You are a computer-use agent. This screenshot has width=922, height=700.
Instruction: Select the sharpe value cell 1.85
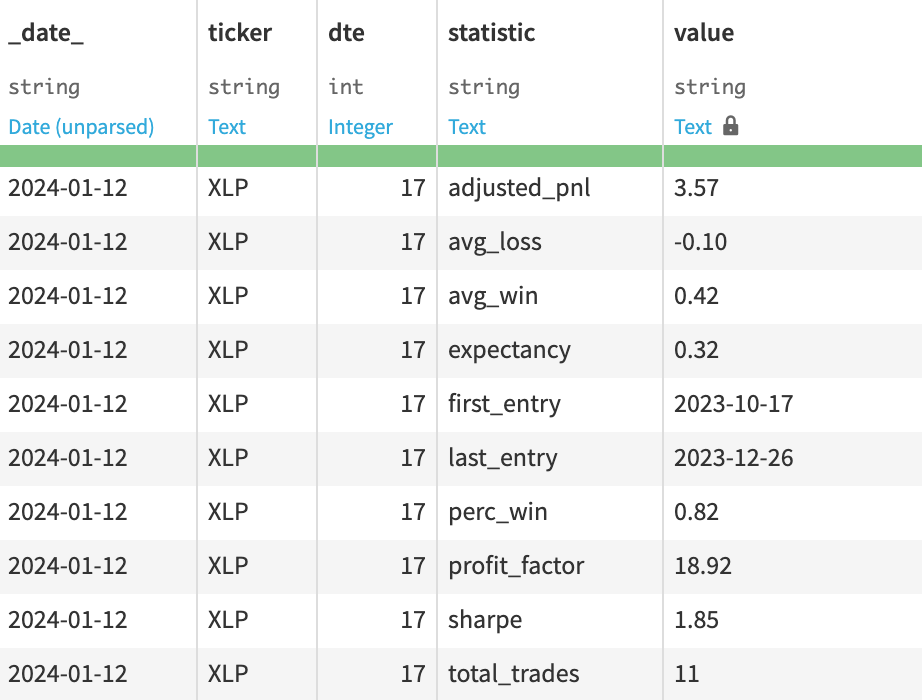[697, 620]
